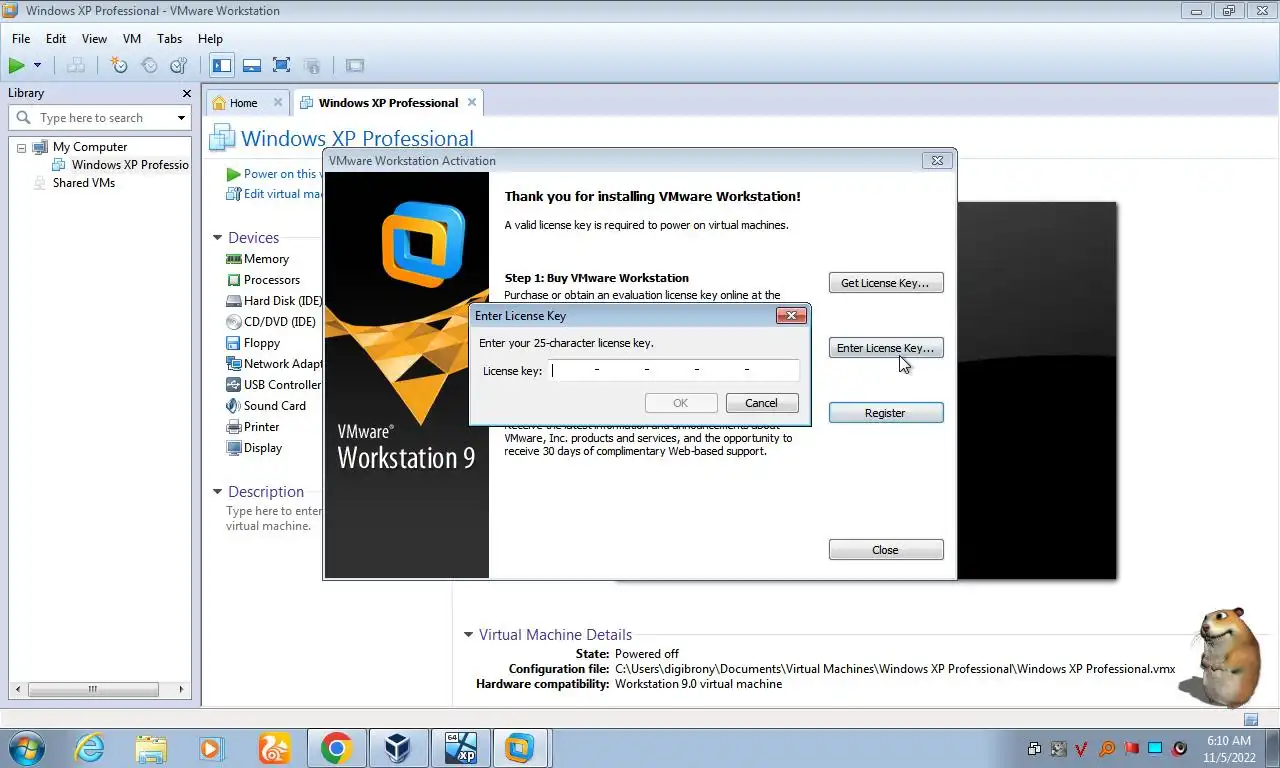The width and height of the screenshot is (1280, 768).
Task: Collapse the Description section
Action: pyautogui.click(x=218, y=492)
